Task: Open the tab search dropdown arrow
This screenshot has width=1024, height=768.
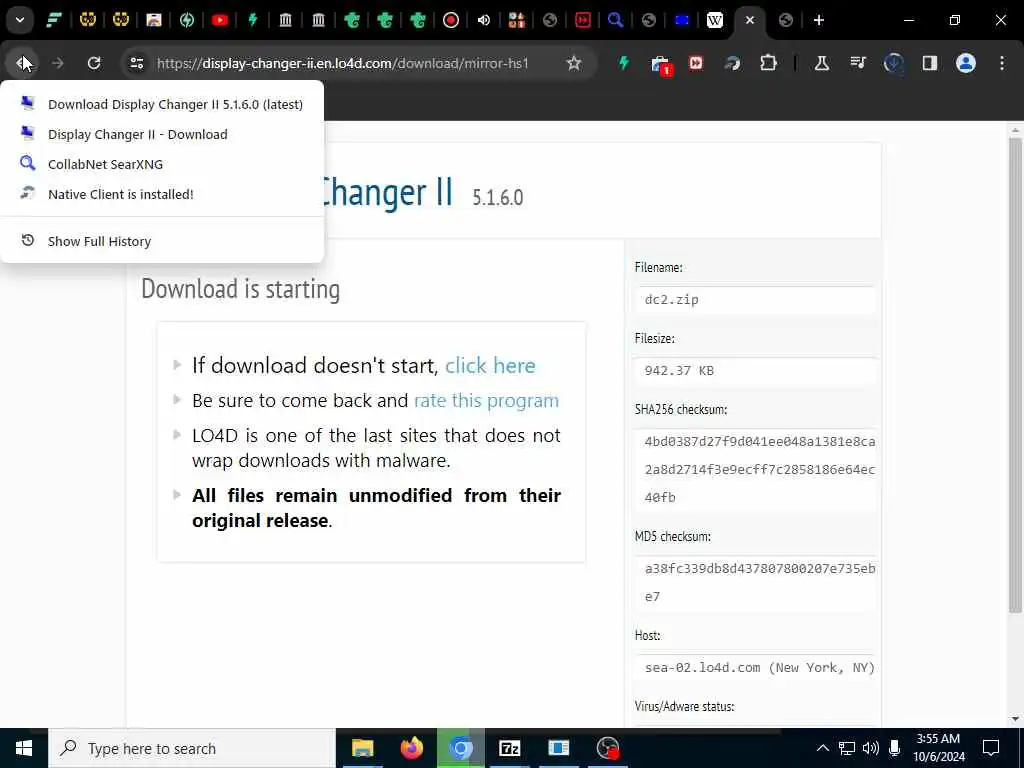Action: [20, 20]
